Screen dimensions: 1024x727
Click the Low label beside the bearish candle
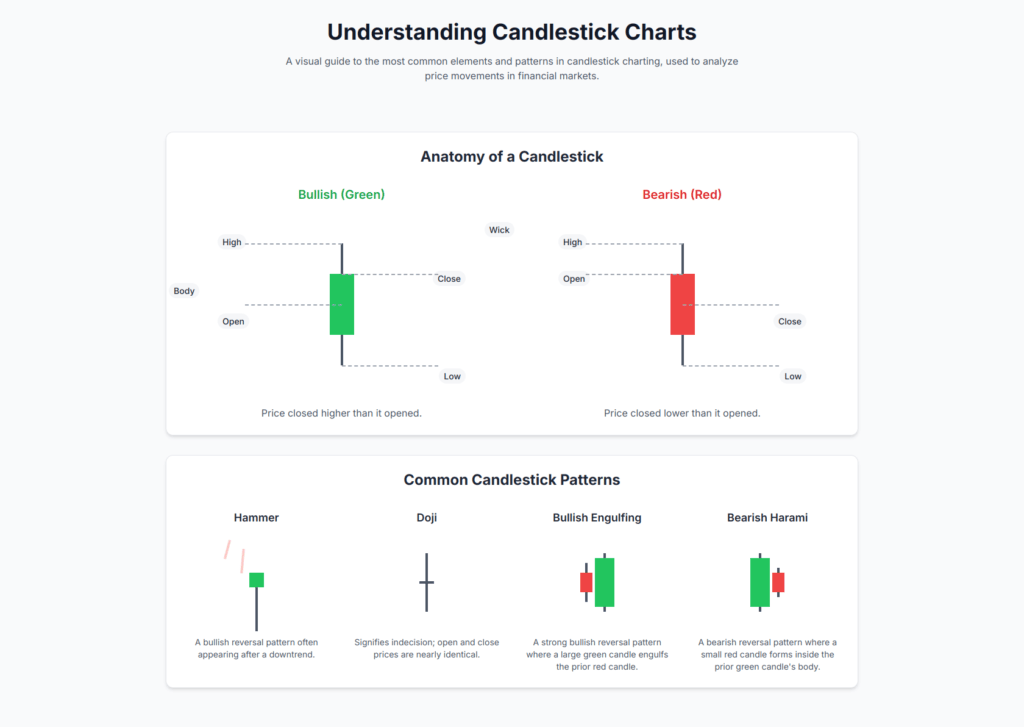tap(793, 376)
